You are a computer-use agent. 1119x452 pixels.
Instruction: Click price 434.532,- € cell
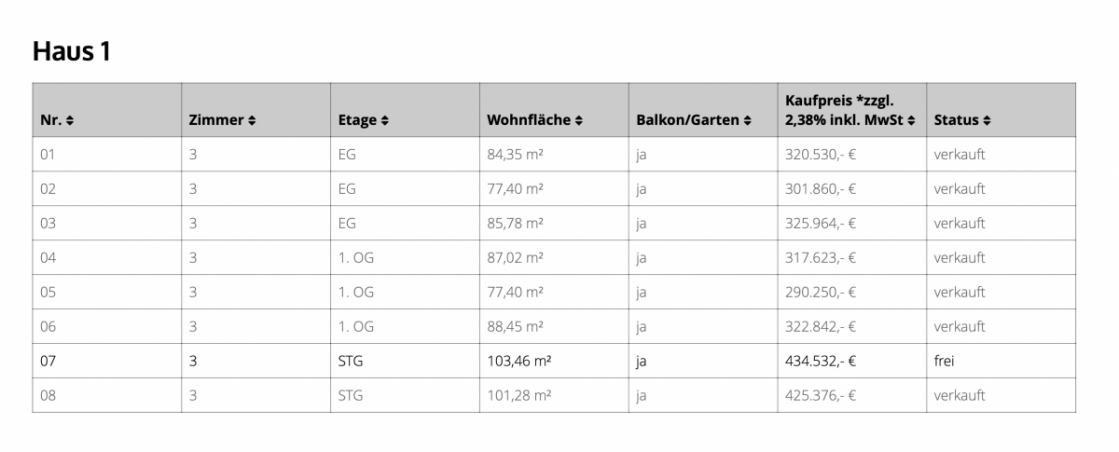point(820,361)
